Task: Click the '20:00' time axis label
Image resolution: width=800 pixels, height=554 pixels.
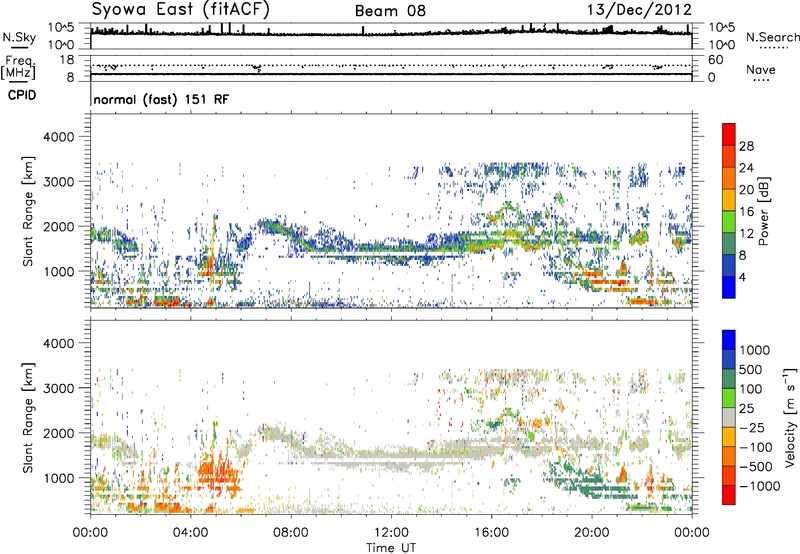Action: click(x=591, y=533)
